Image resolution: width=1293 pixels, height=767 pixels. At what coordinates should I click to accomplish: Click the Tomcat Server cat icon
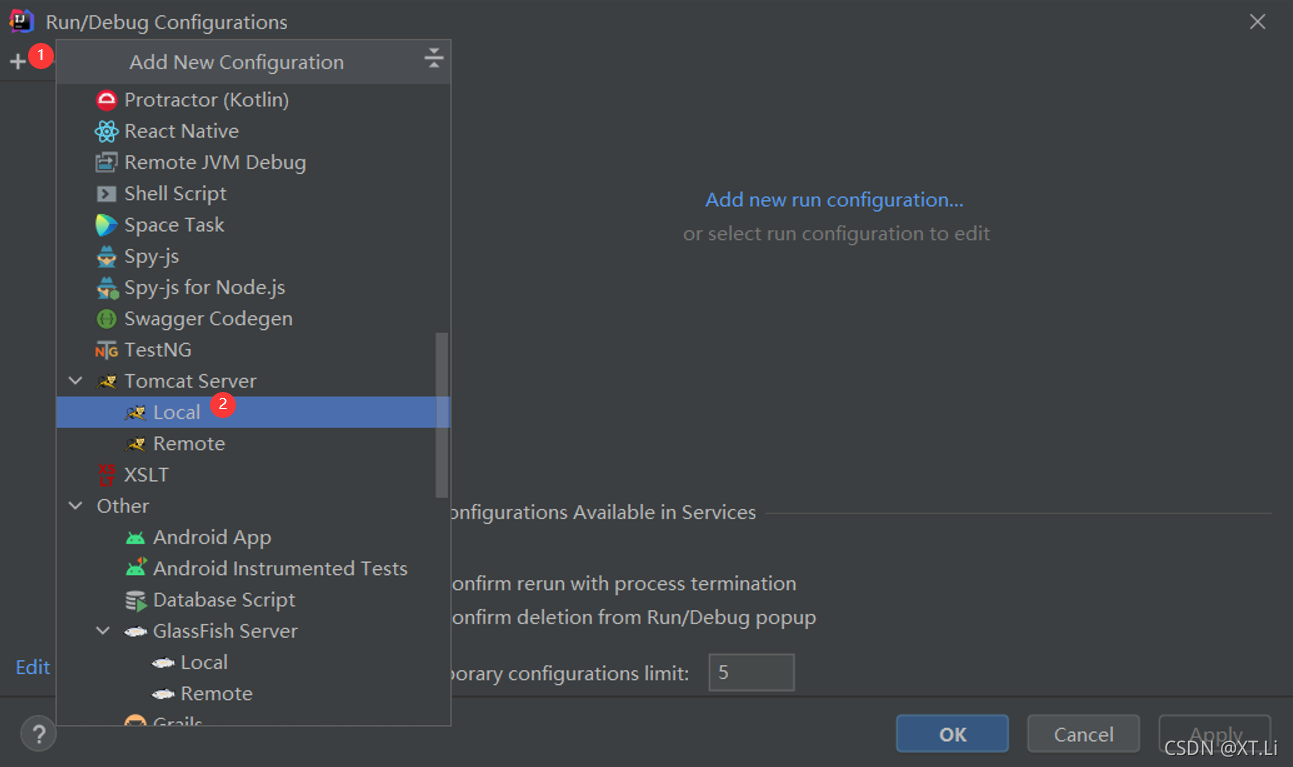click(x=107, y=381)
